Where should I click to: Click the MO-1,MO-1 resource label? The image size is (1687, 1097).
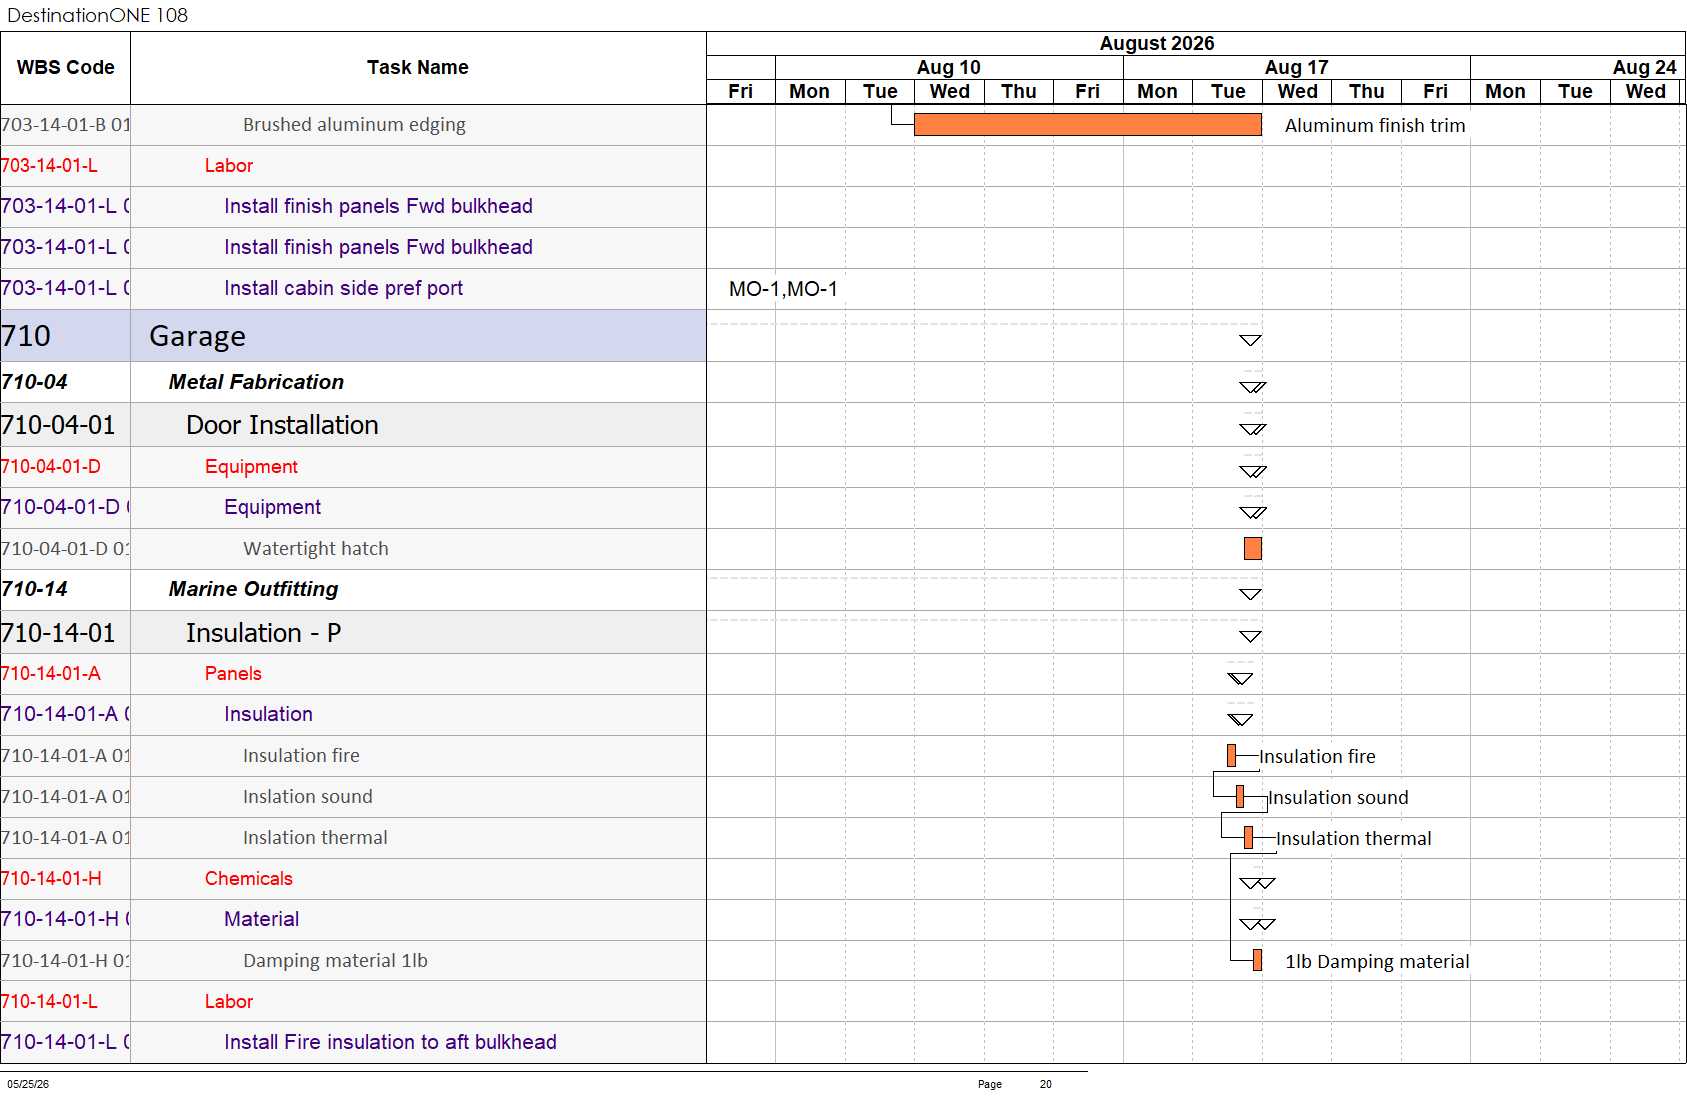click(x=783, y=289)
